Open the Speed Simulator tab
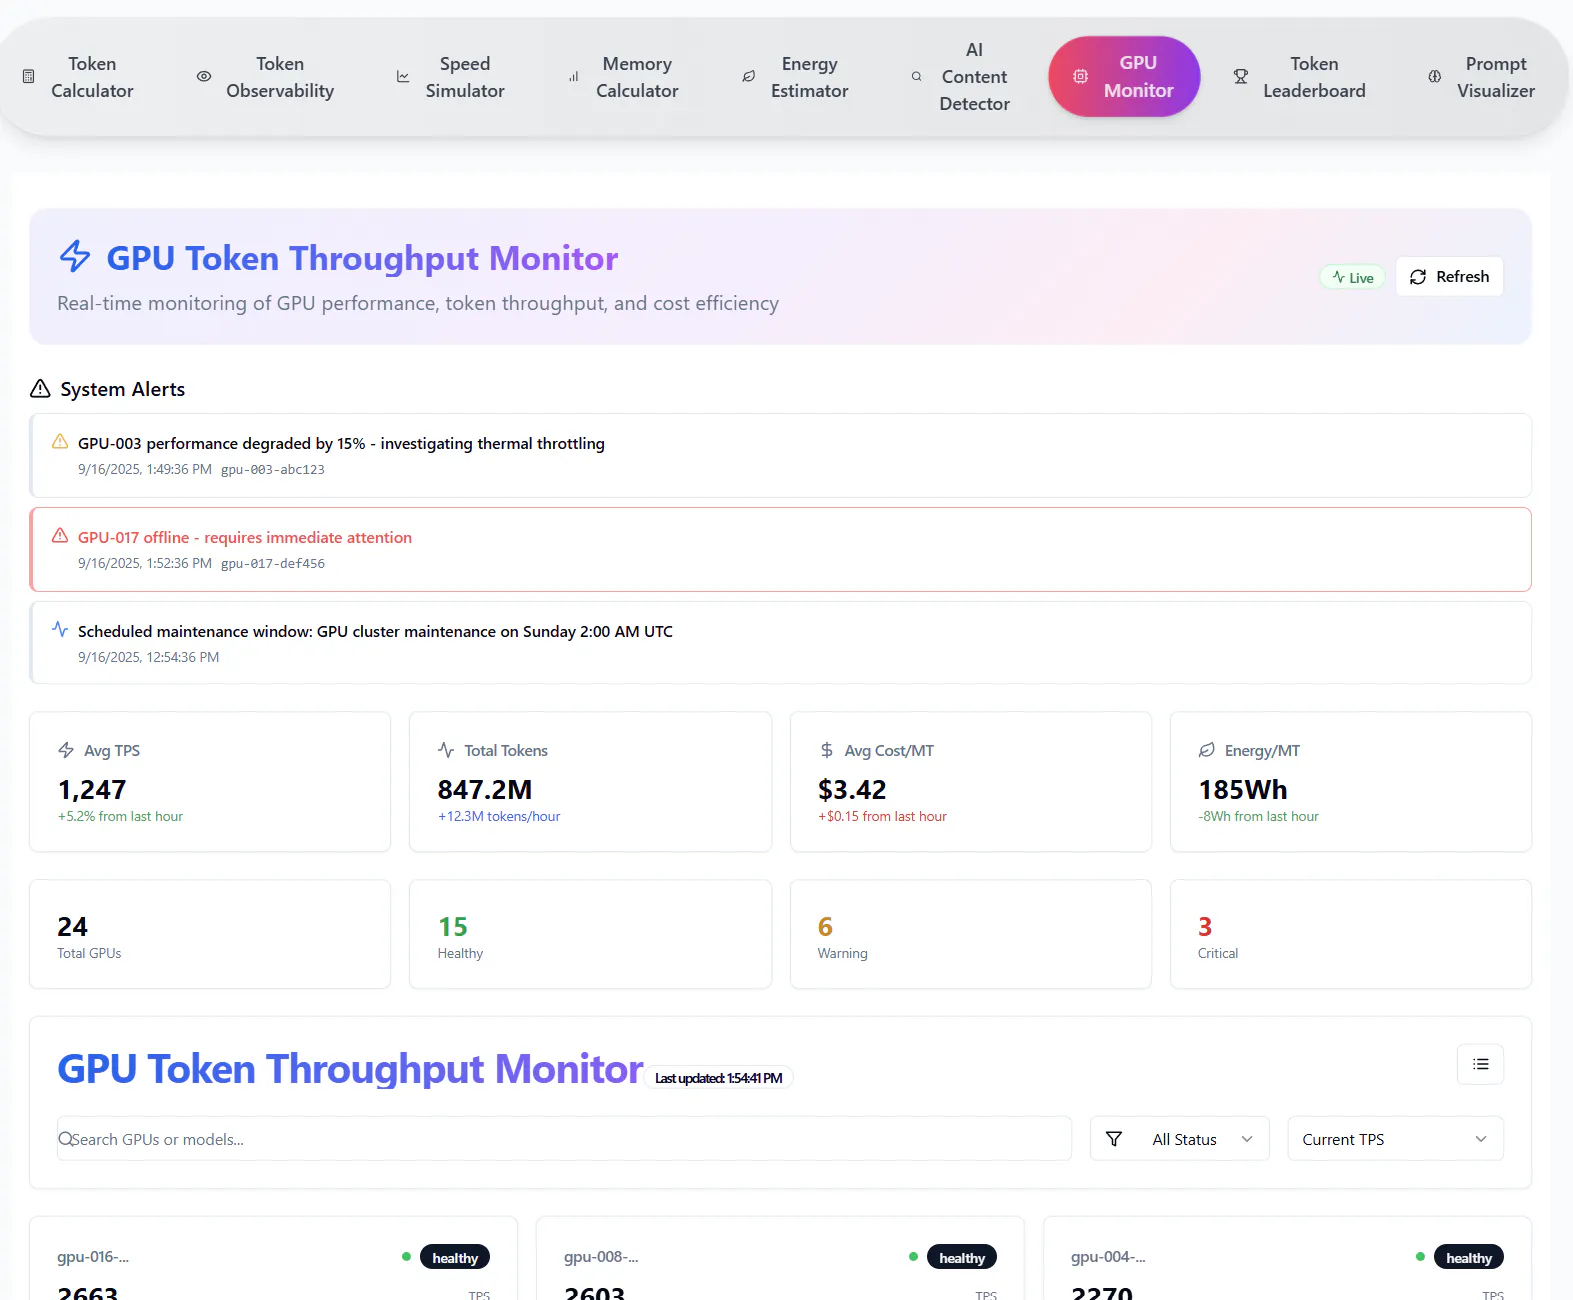 point(451,77)
